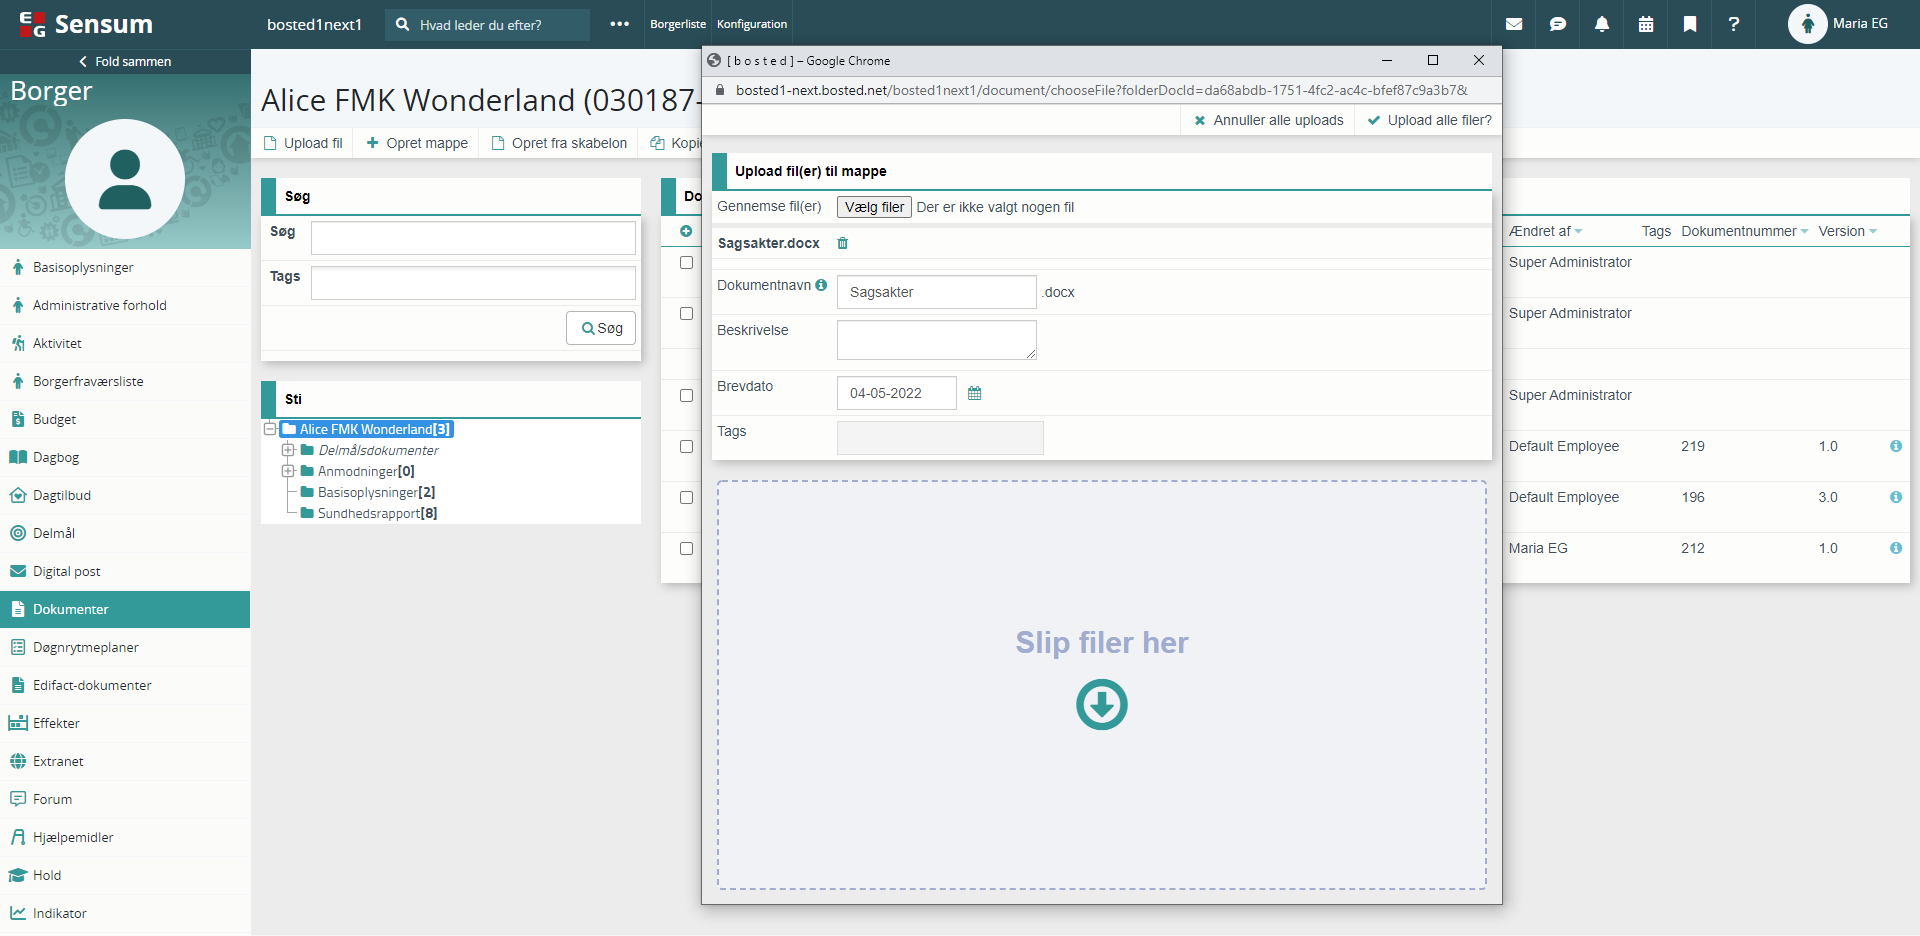Image resolution: width=1920 pixels, height=936 pixels.
Task: Click info icon in document 212 row
Action: pos(1896,548)
